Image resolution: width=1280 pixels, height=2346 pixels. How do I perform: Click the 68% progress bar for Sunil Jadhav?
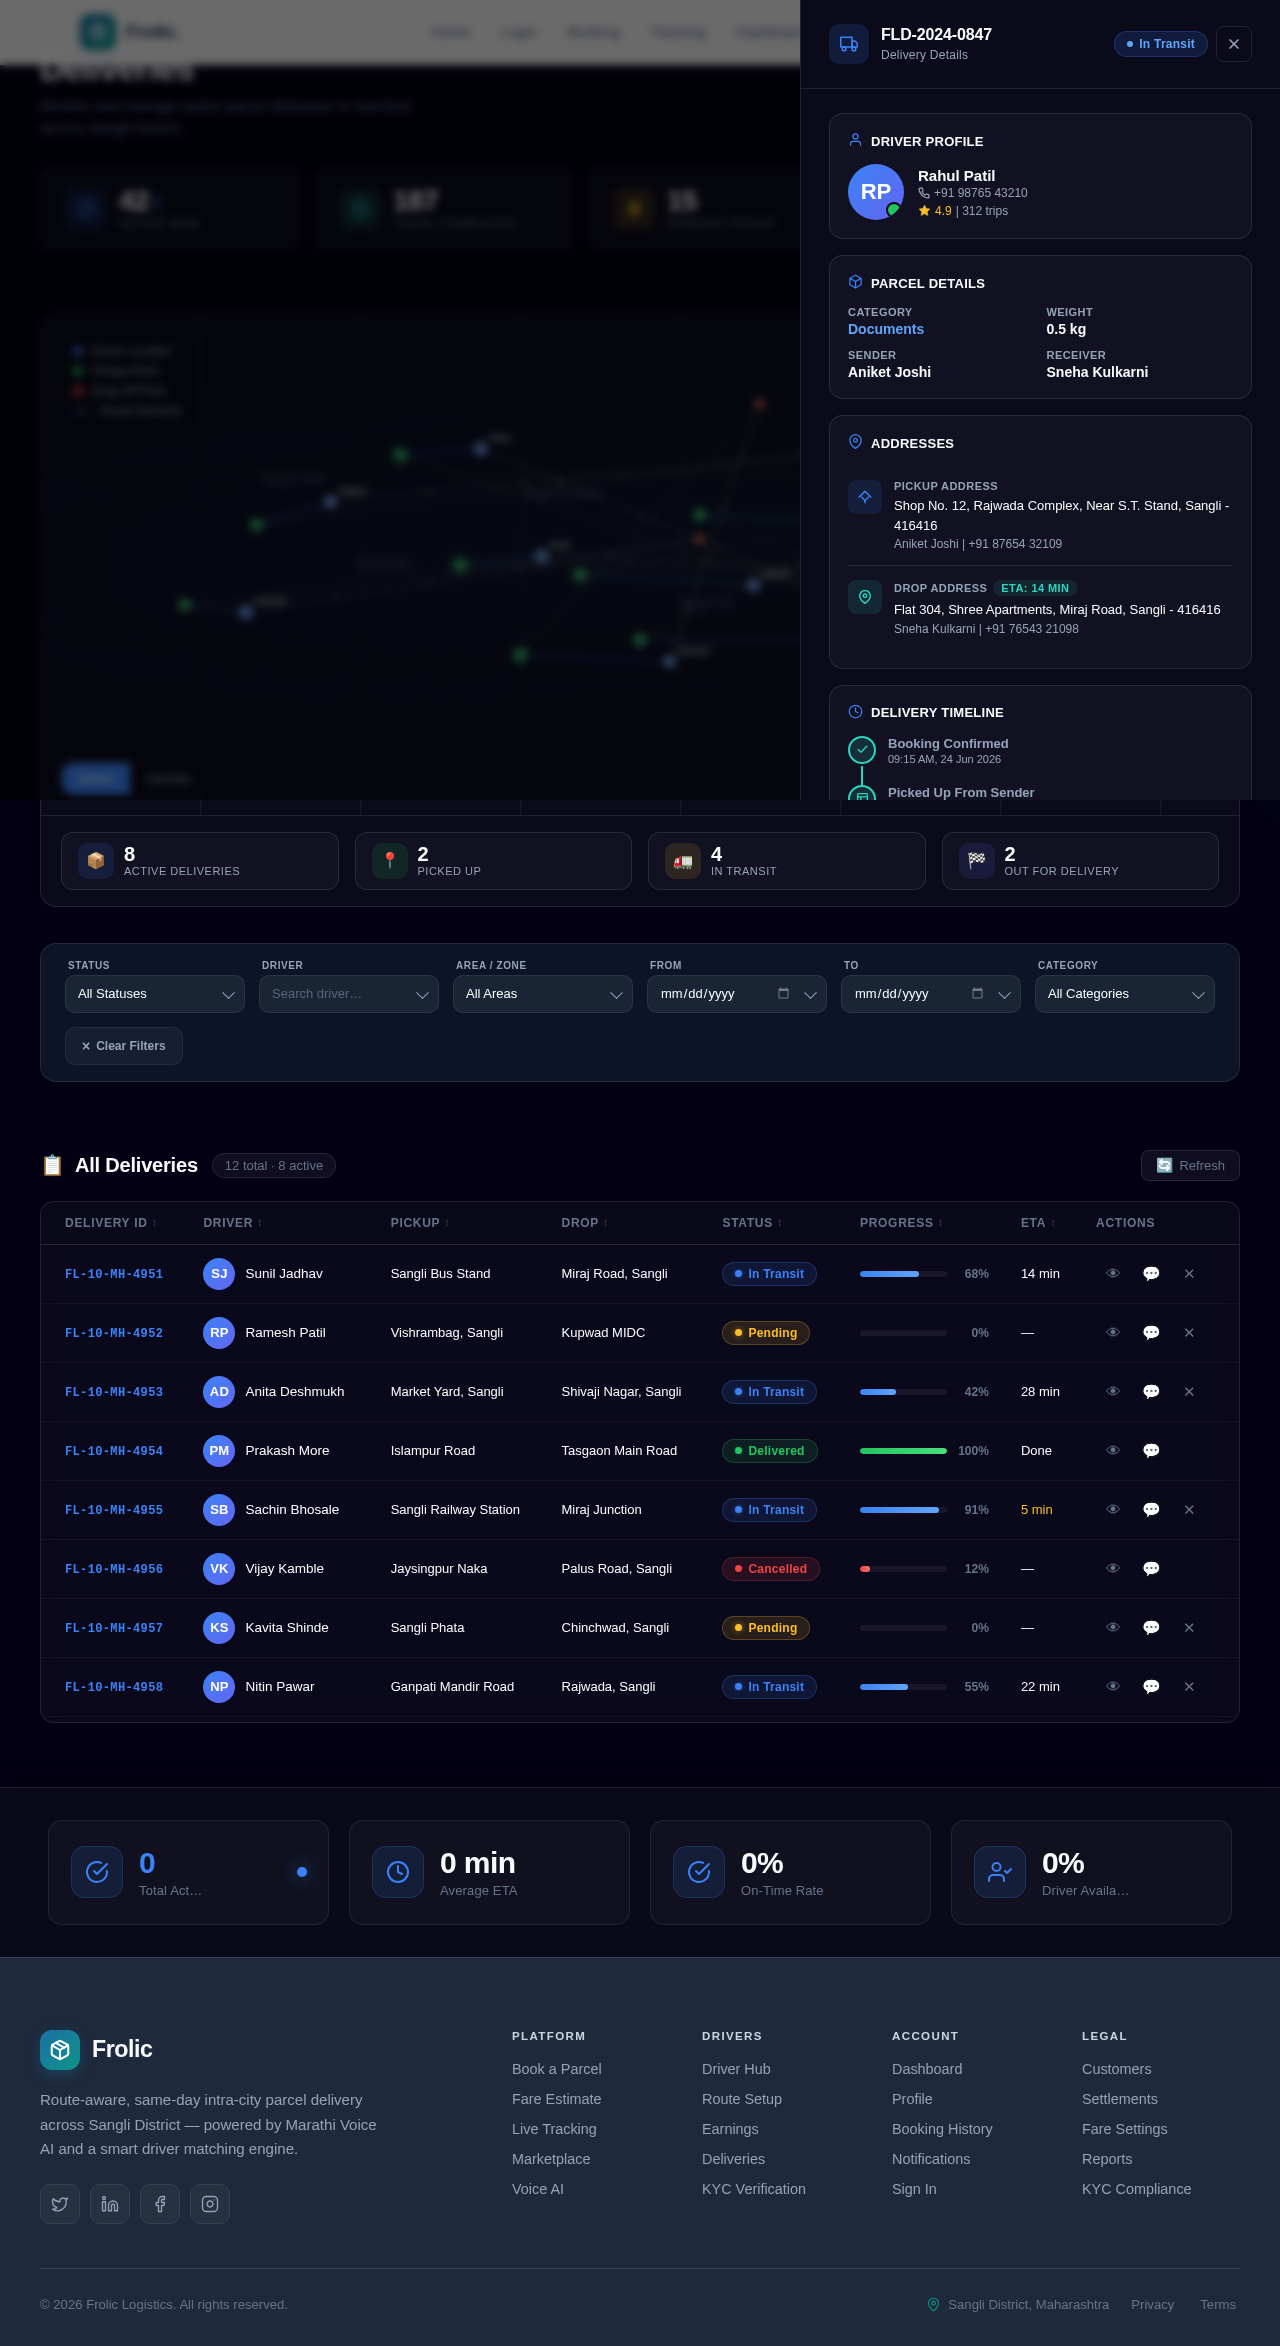tap(903, 1274)
